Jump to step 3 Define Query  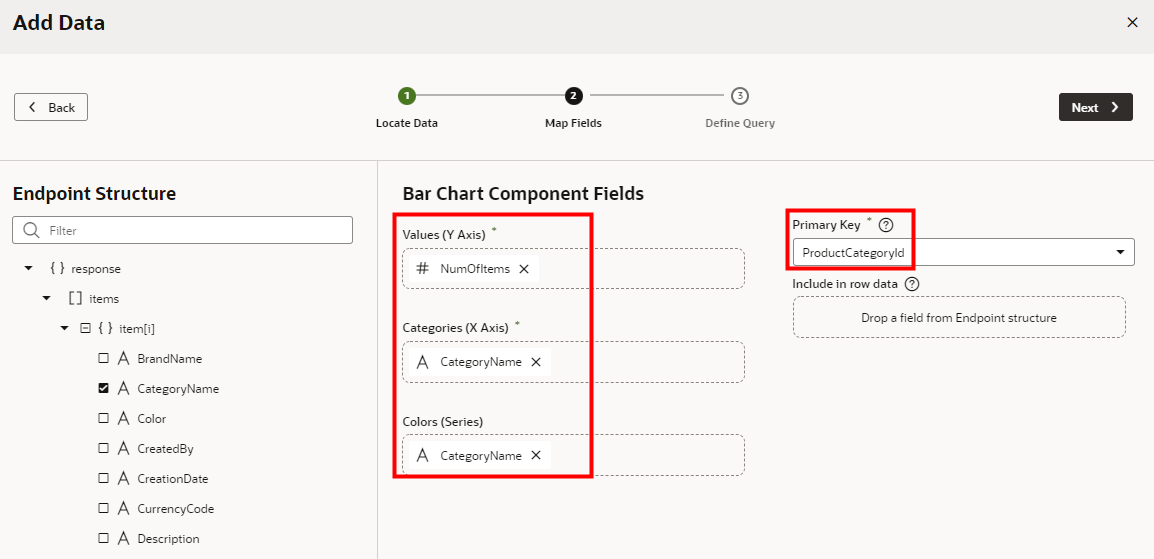pos(740,96)
